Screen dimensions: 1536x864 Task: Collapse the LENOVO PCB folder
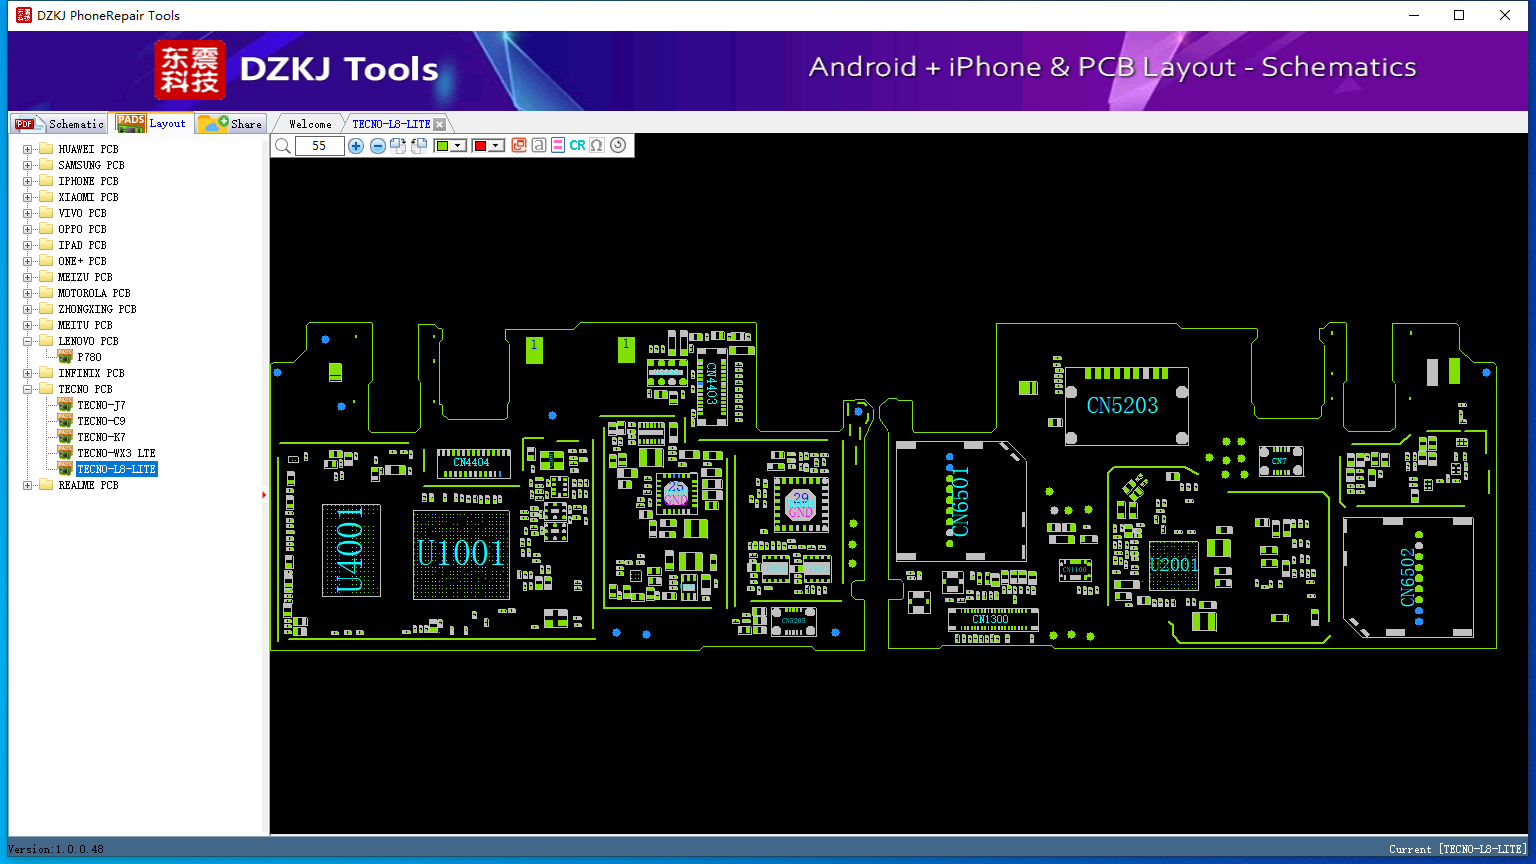[x=28, y=342]
